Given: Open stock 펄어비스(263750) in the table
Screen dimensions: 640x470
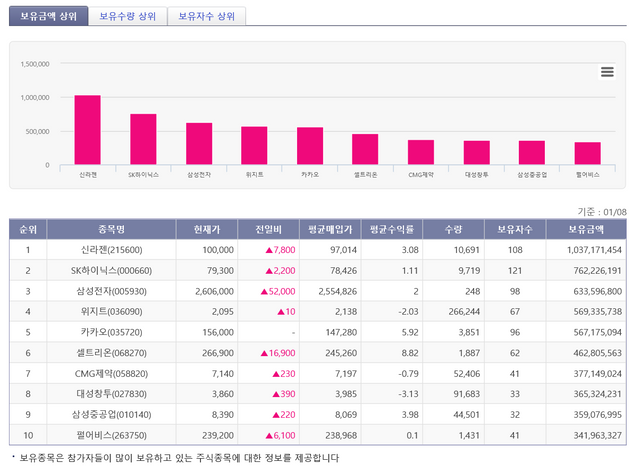Looking at the screenshot, I should 111,435.
